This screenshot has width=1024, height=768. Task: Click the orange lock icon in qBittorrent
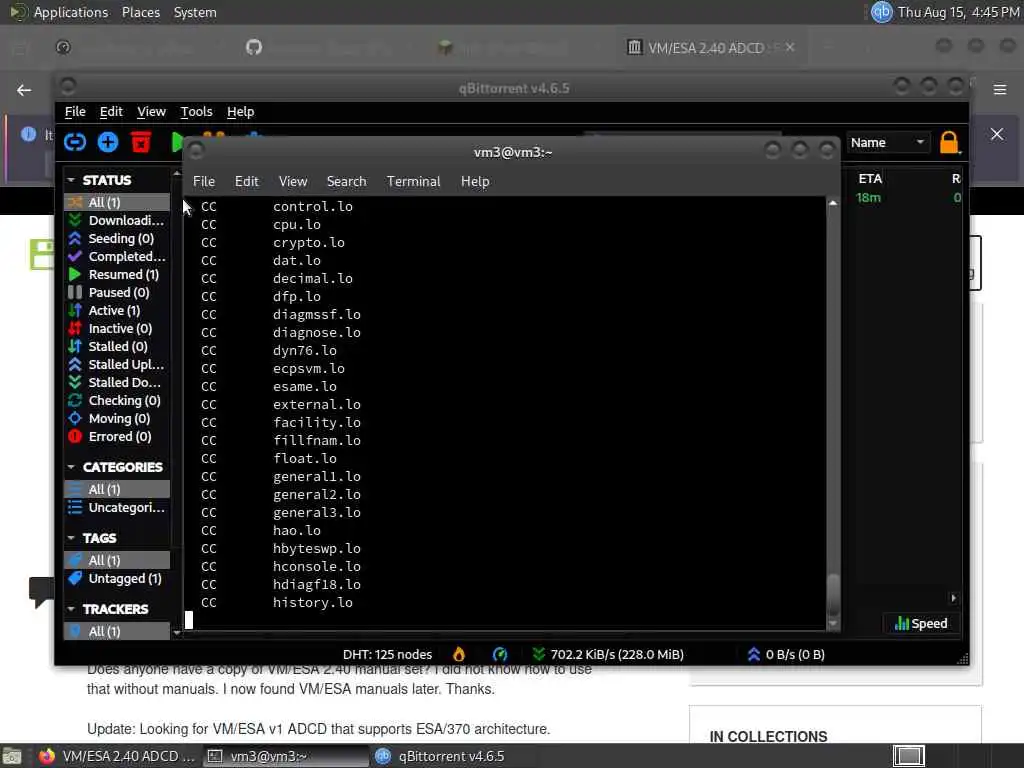pos(949,142)
